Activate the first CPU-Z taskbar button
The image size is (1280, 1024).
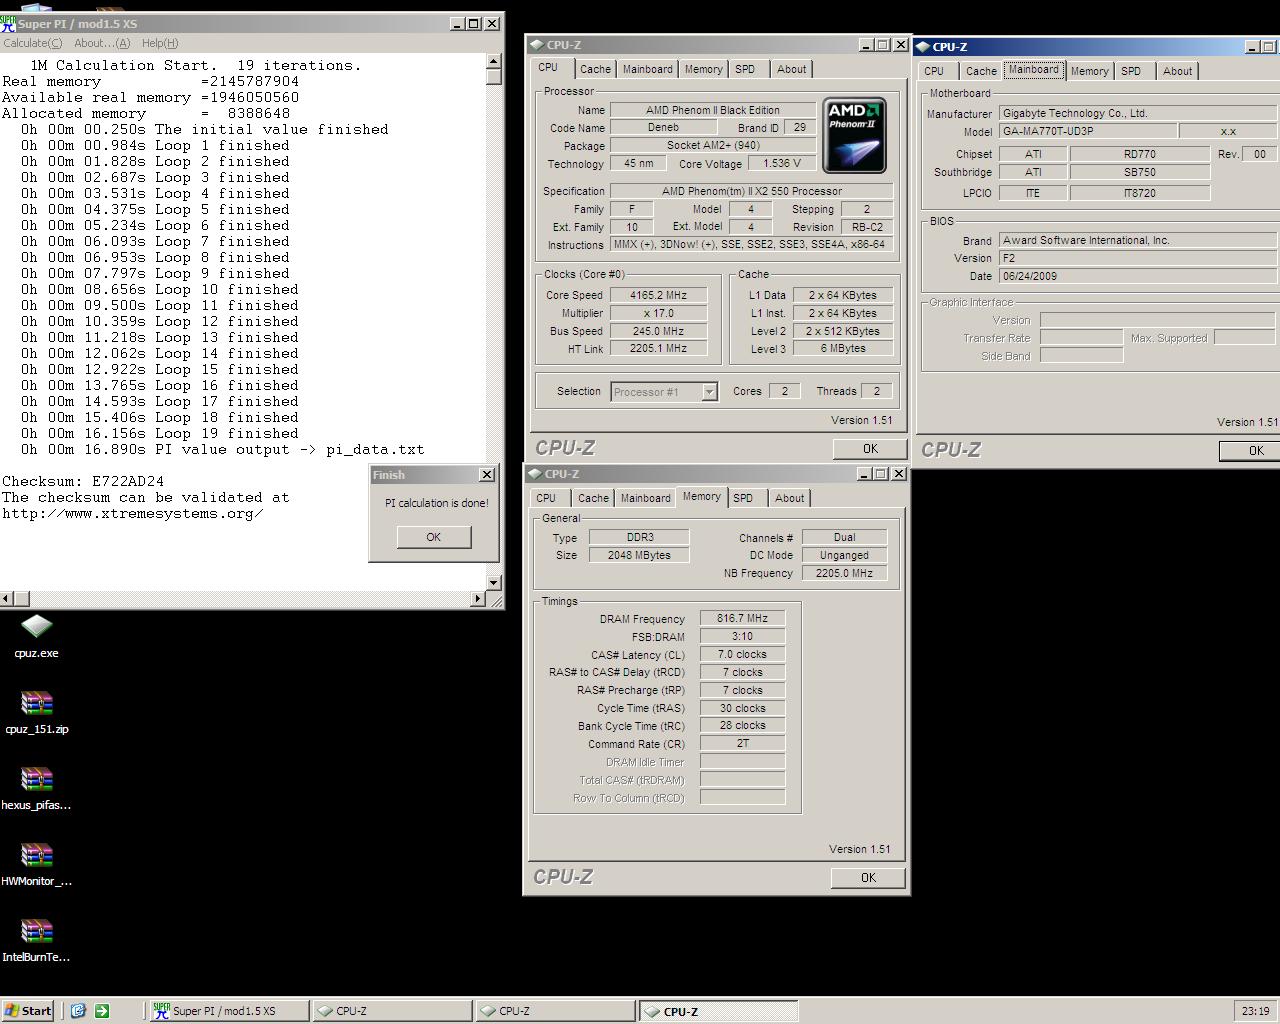(x=391, y=1011)
